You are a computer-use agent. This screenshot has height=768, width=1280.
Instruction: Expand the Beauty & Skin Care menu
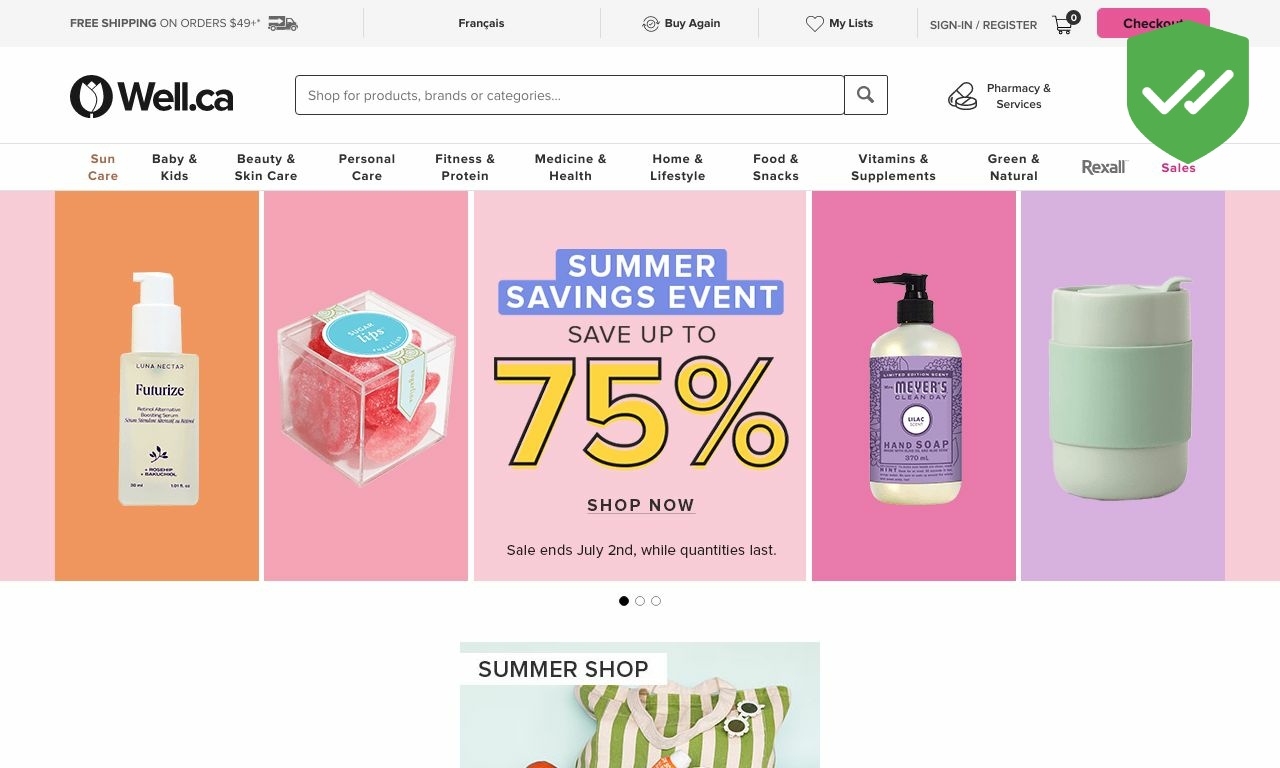pos(266,167)
